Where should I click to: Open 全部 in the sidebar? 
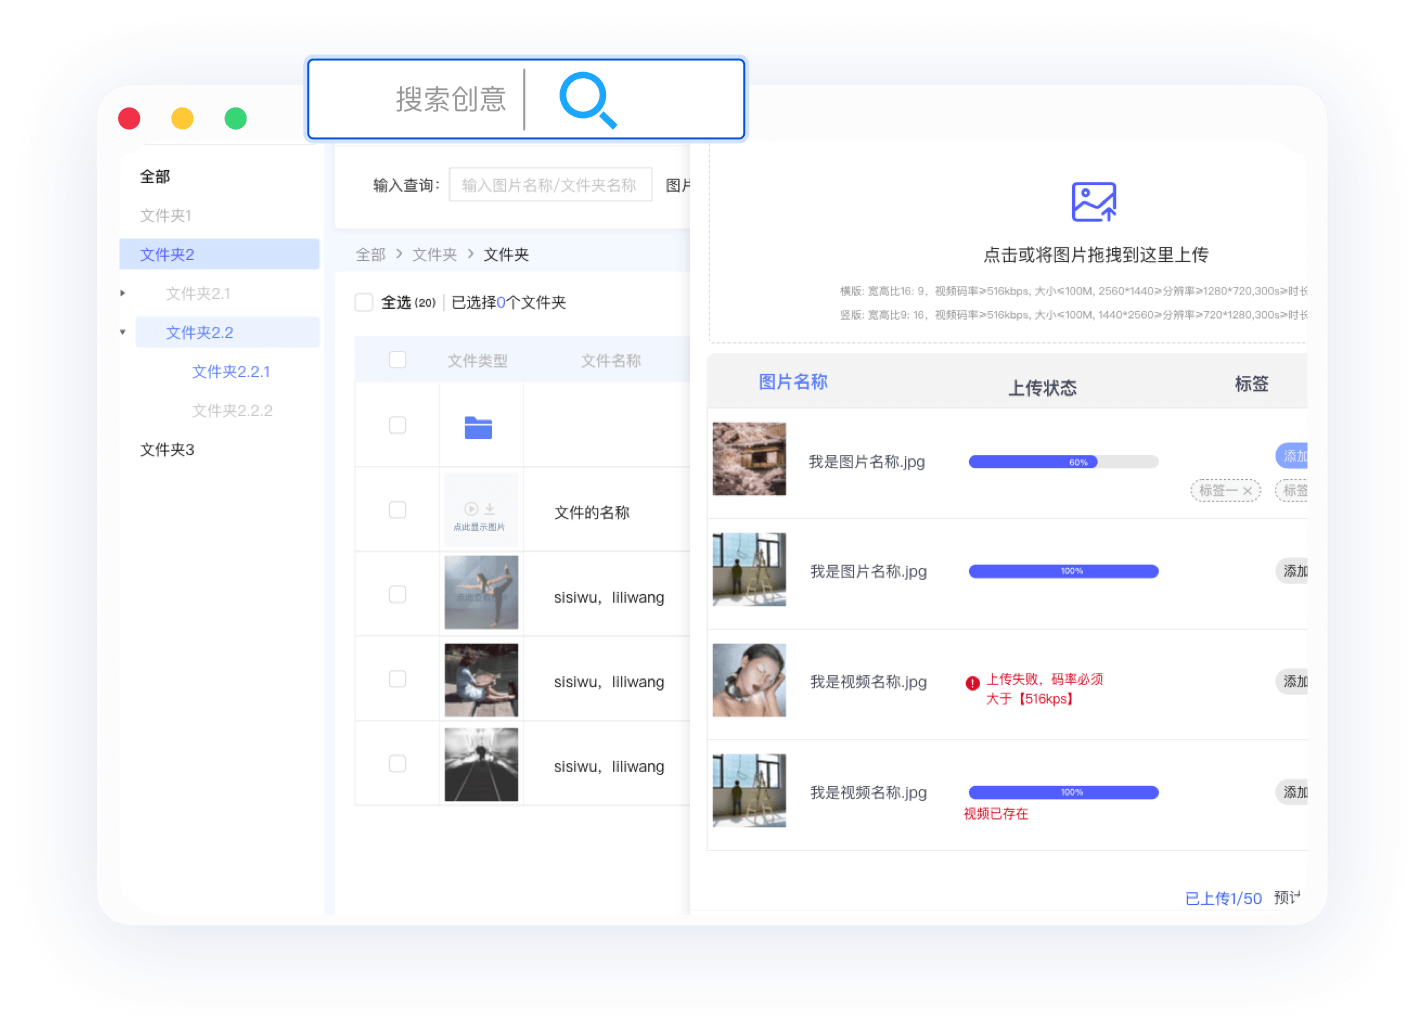tap(155, 176)
